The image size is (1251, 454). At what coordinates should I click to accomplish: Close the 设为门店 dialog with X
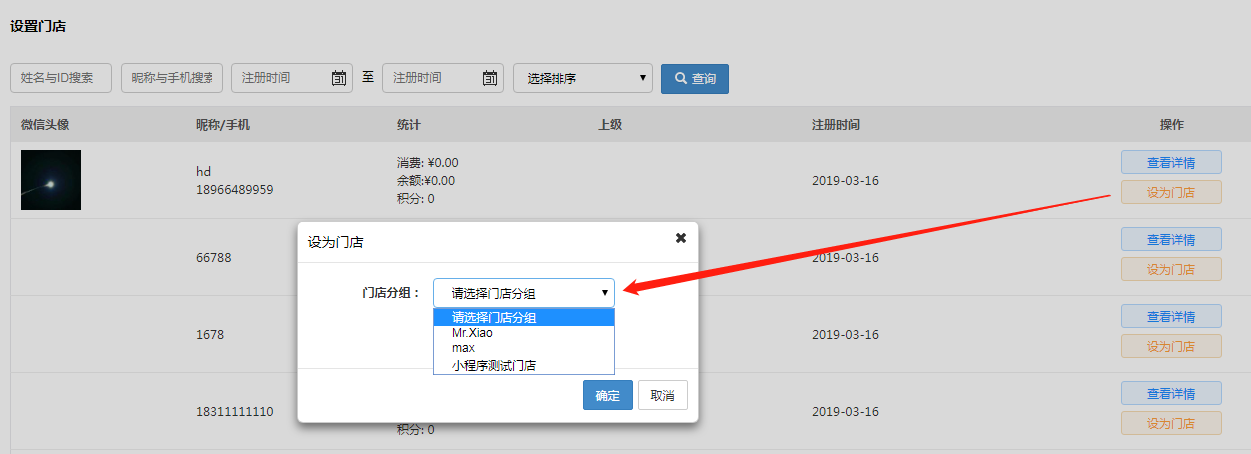click(x=681, y=238)
